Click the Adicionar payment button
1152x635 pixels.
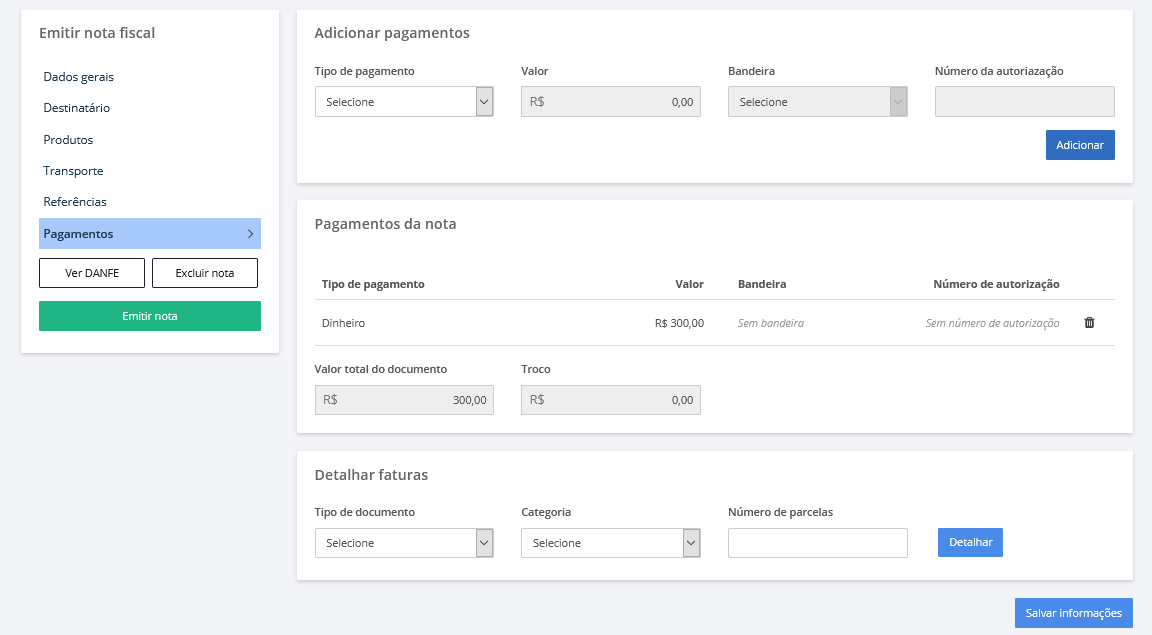(x=1080, y=144)
